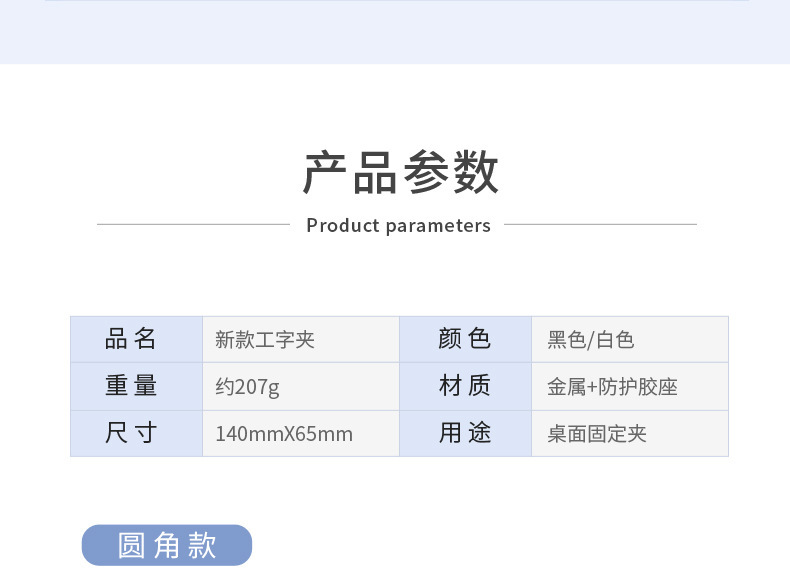Click the 金属 text in the material value
Screen dimensions: 790x588
pos(564,387)
